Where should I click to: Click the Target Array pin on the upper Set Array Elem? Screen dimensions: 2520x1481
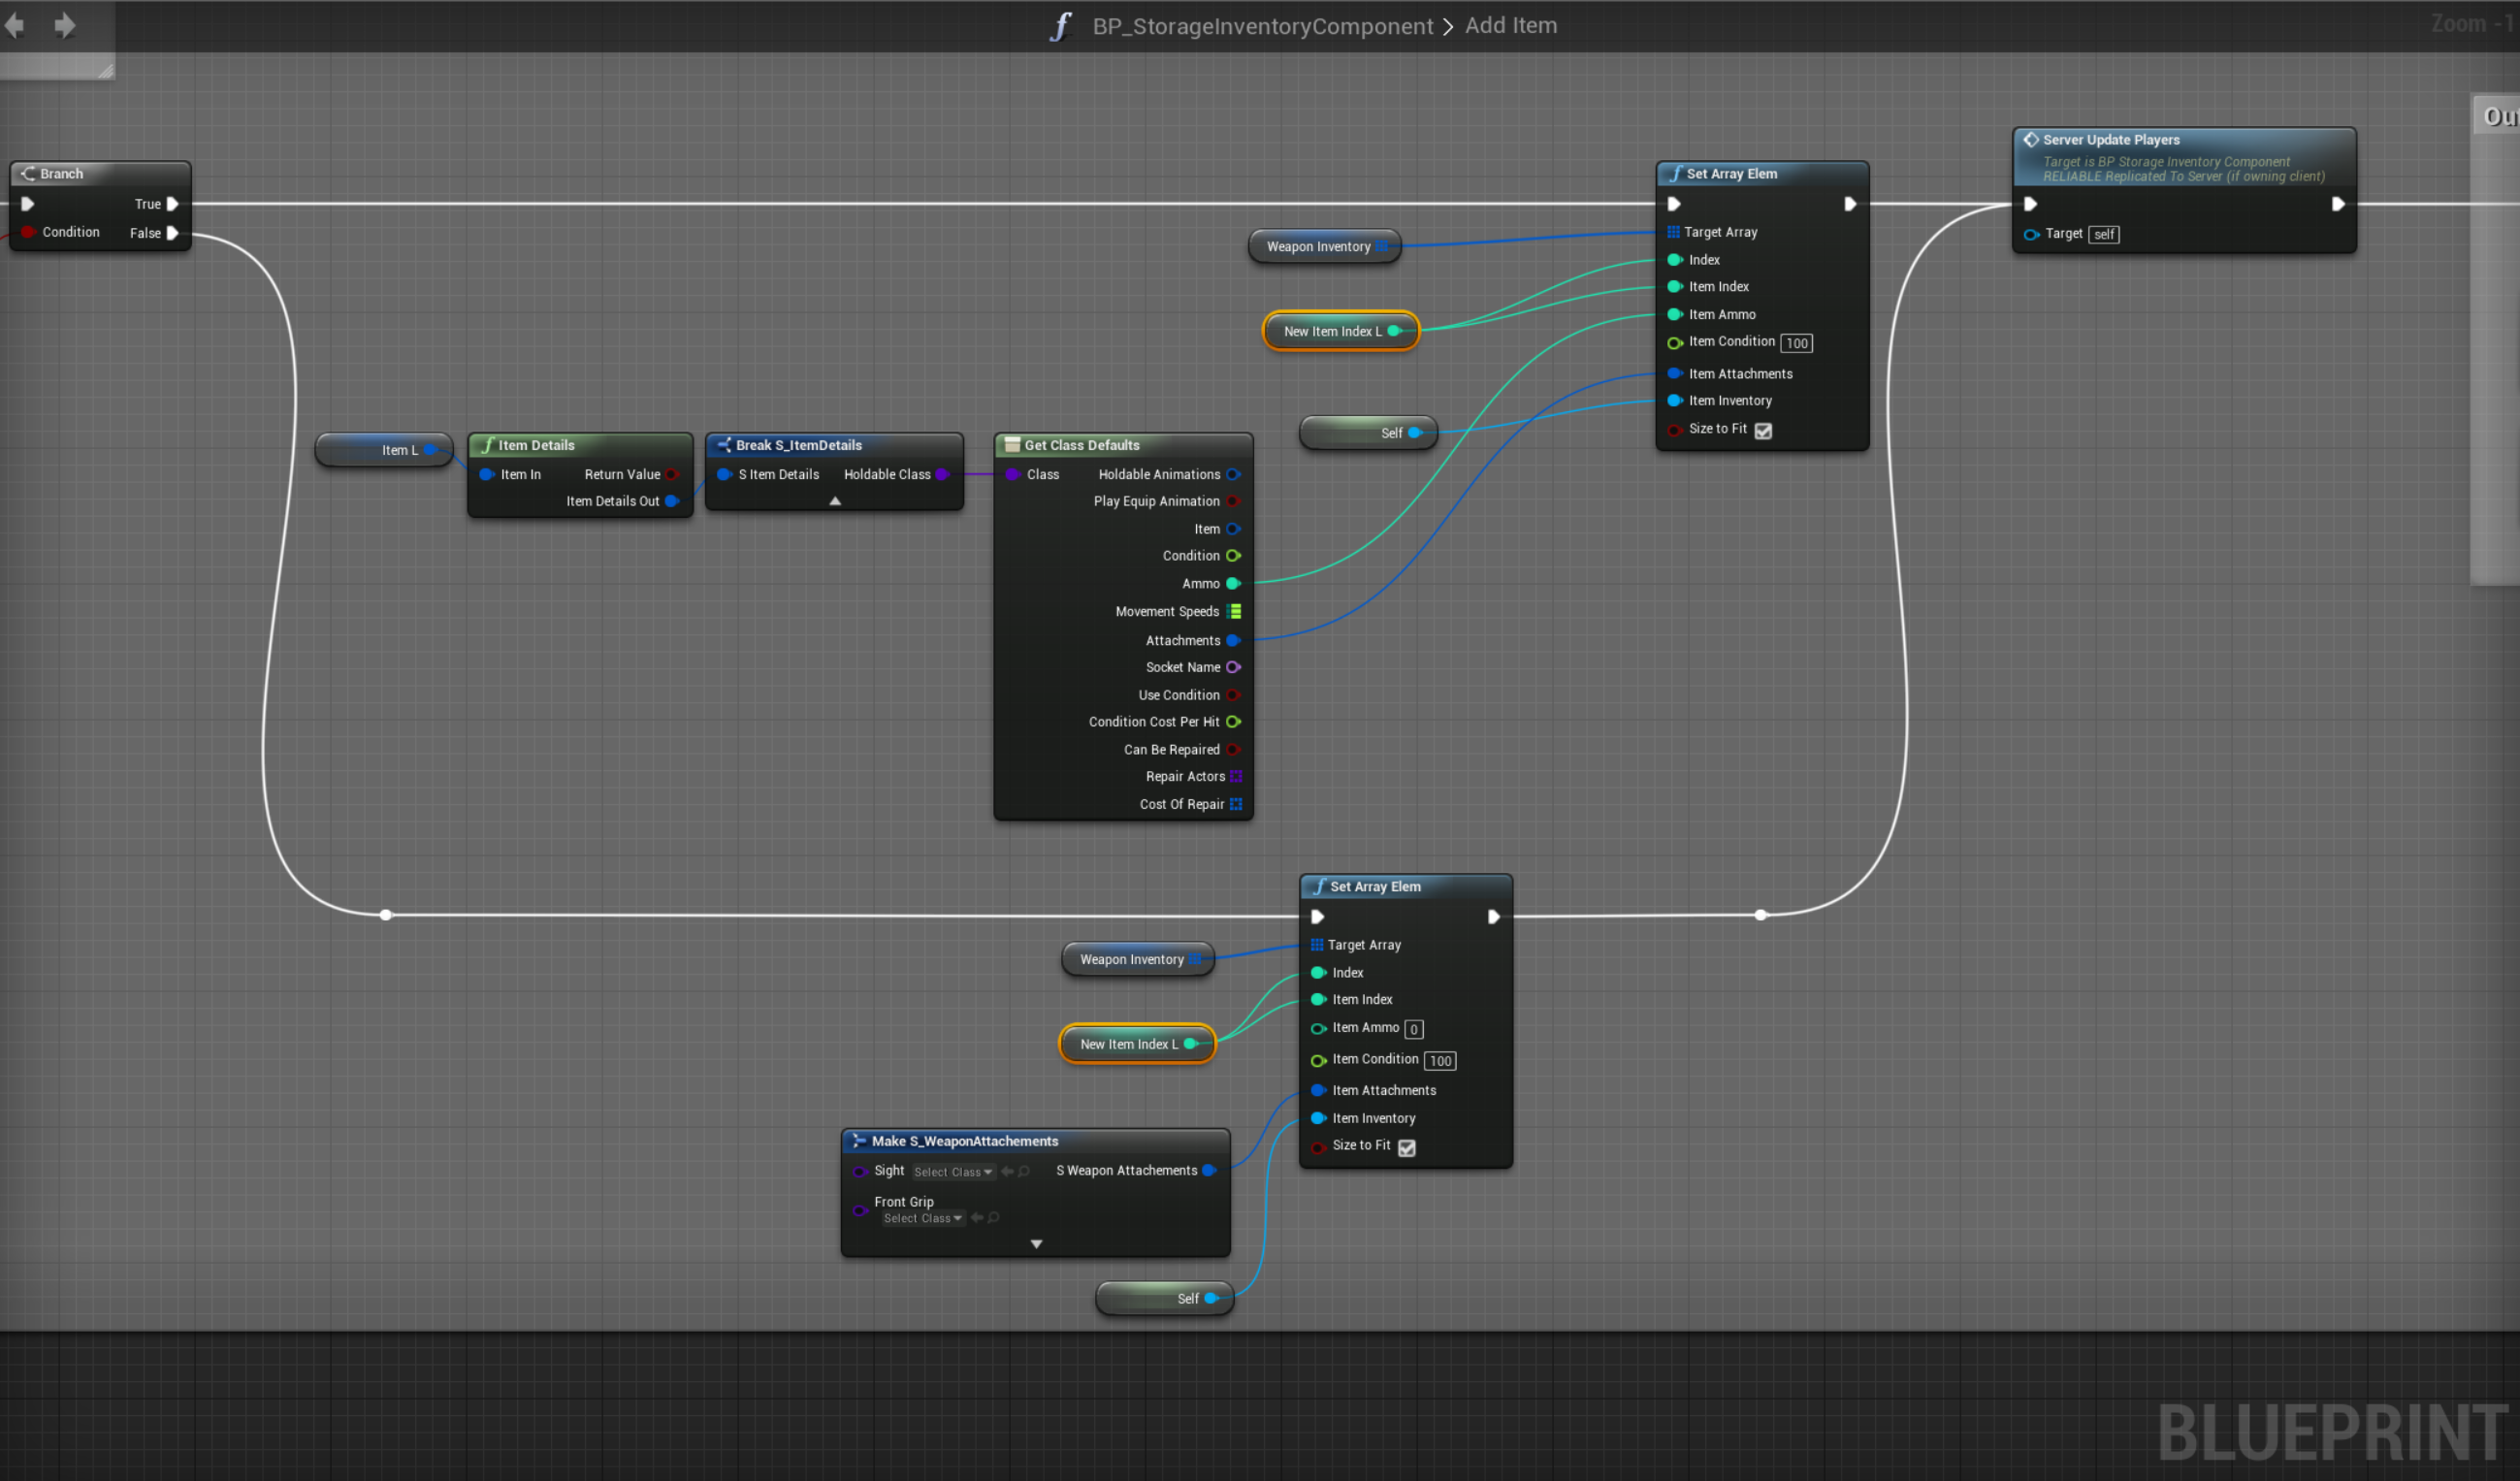coord(1673,232)
